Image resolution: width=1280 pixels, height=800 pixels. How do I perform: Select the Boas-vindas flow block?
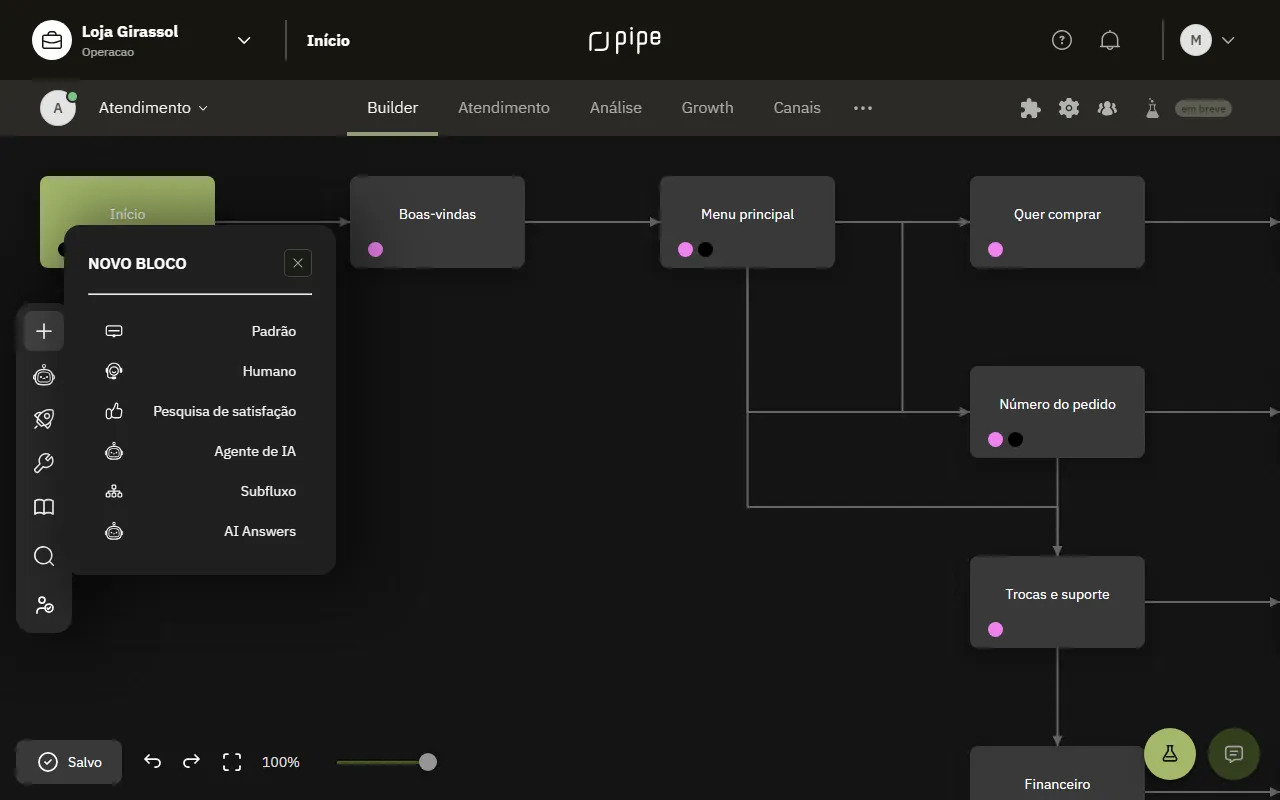[x=437, y=222]
